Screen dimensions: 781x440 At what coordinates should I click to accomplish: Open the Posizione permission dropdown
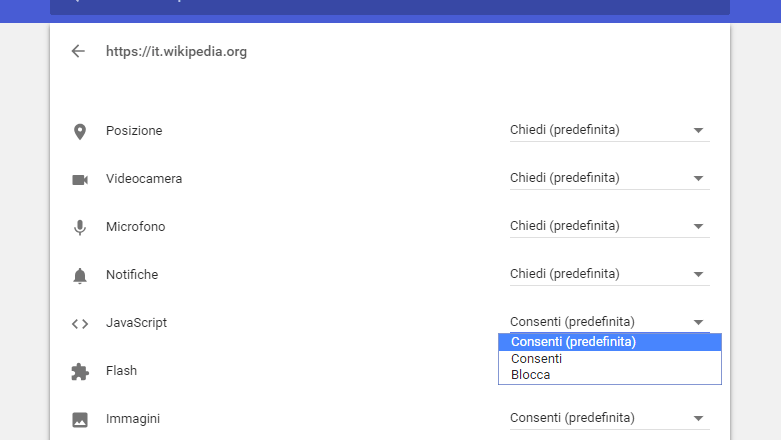[x=610, y=131]
